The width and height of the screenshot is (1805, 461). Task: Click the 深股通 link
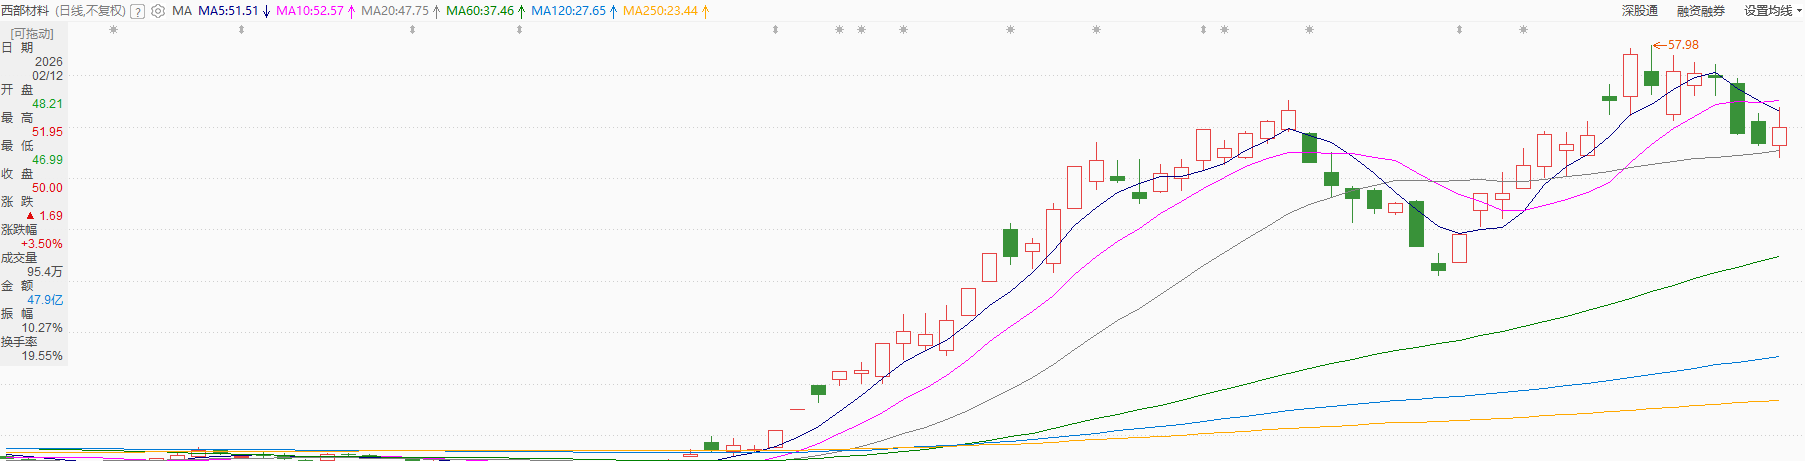(1640, 11)
